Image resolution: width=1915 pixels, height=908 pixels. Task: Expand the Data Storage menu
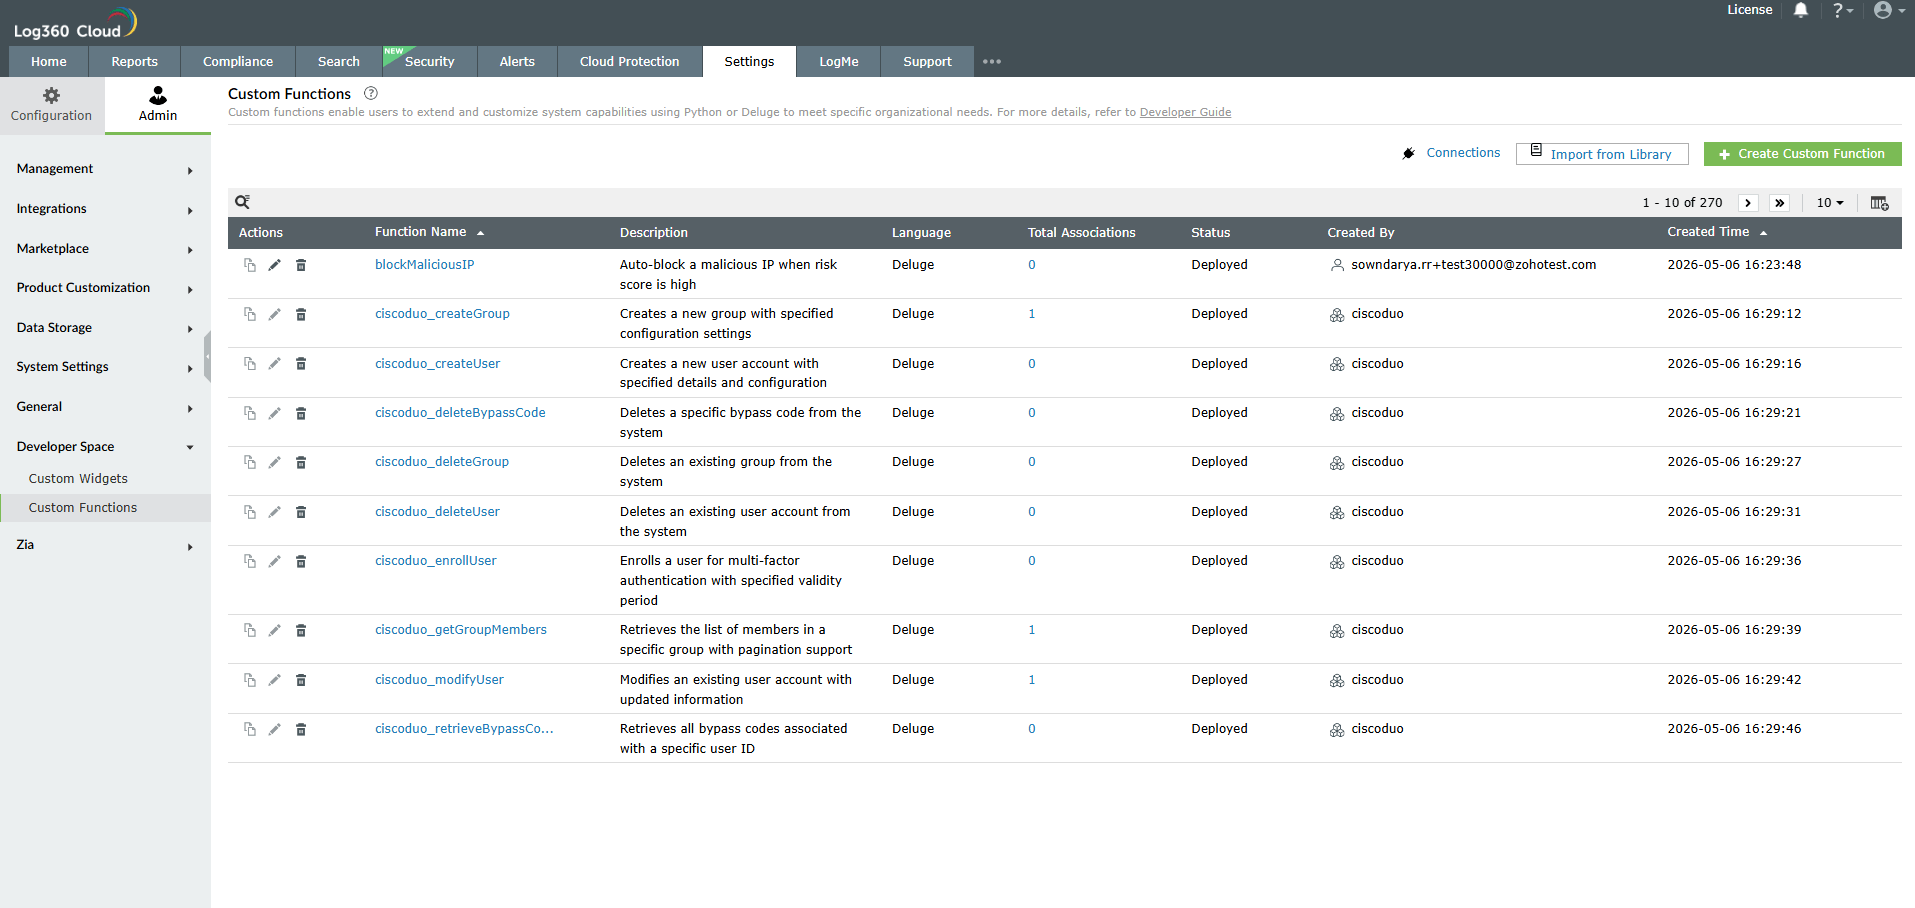tap(105, 328)
